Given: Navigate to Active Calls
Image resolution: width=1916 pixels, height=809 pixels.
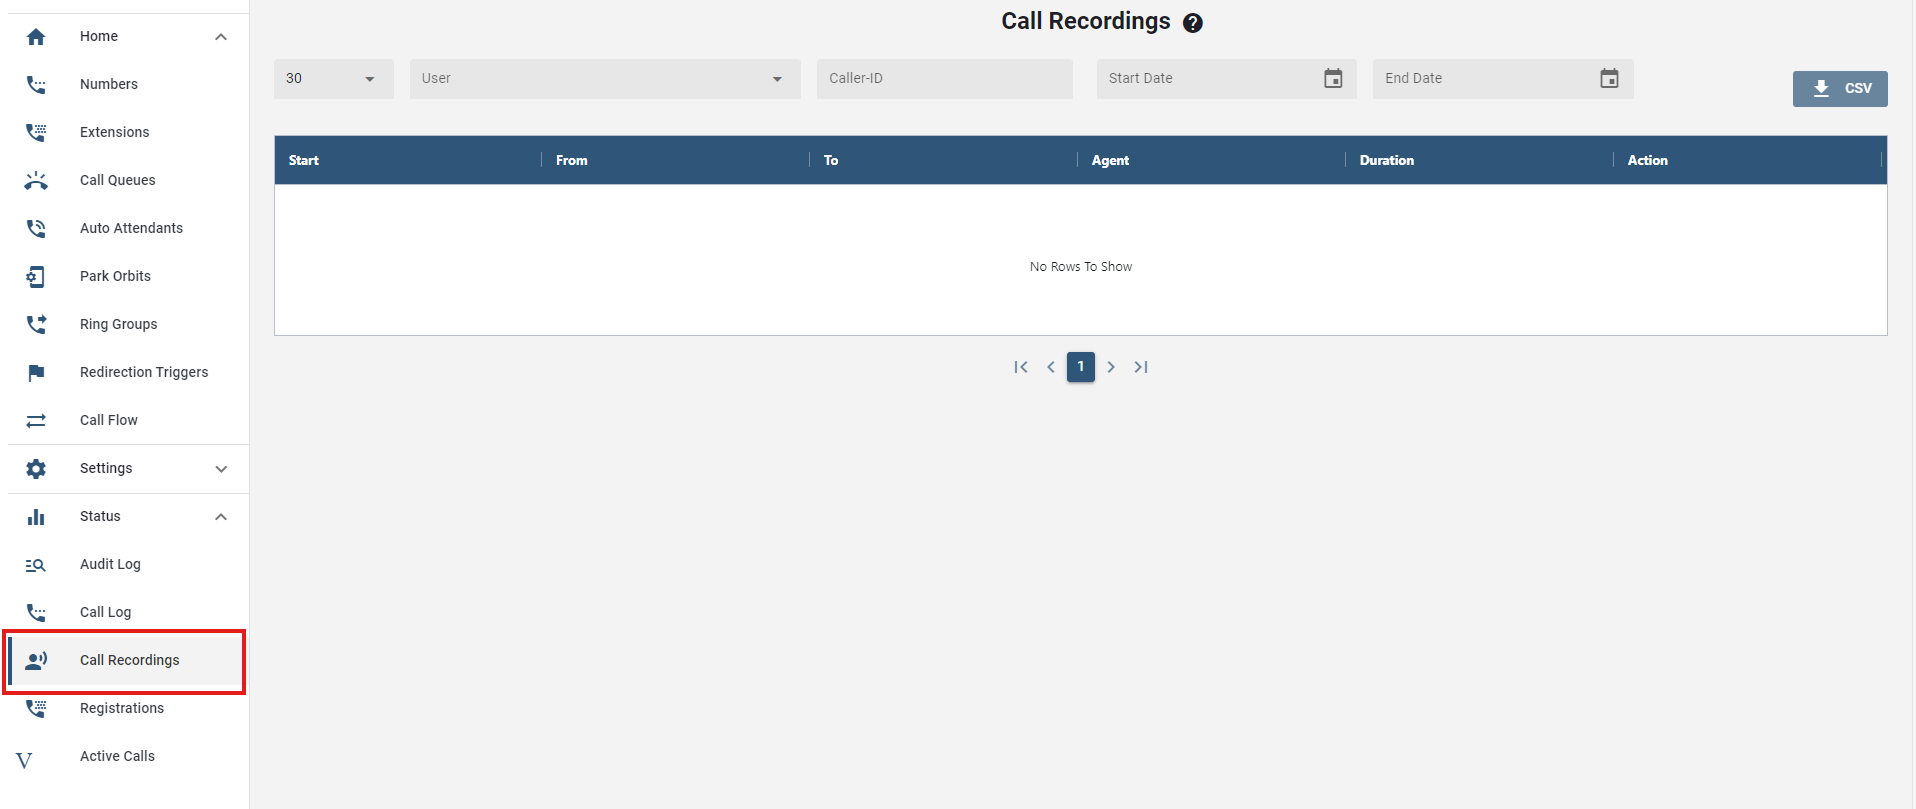Looking at the screenshot, I should [x=117, y=756].
